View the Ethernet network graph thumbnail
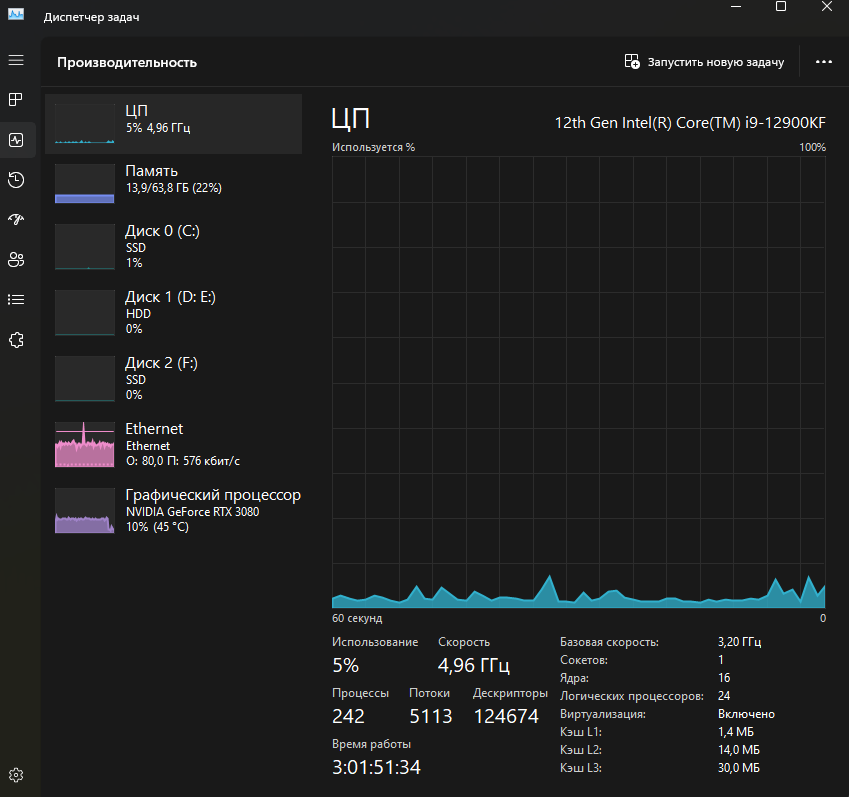 85,444
